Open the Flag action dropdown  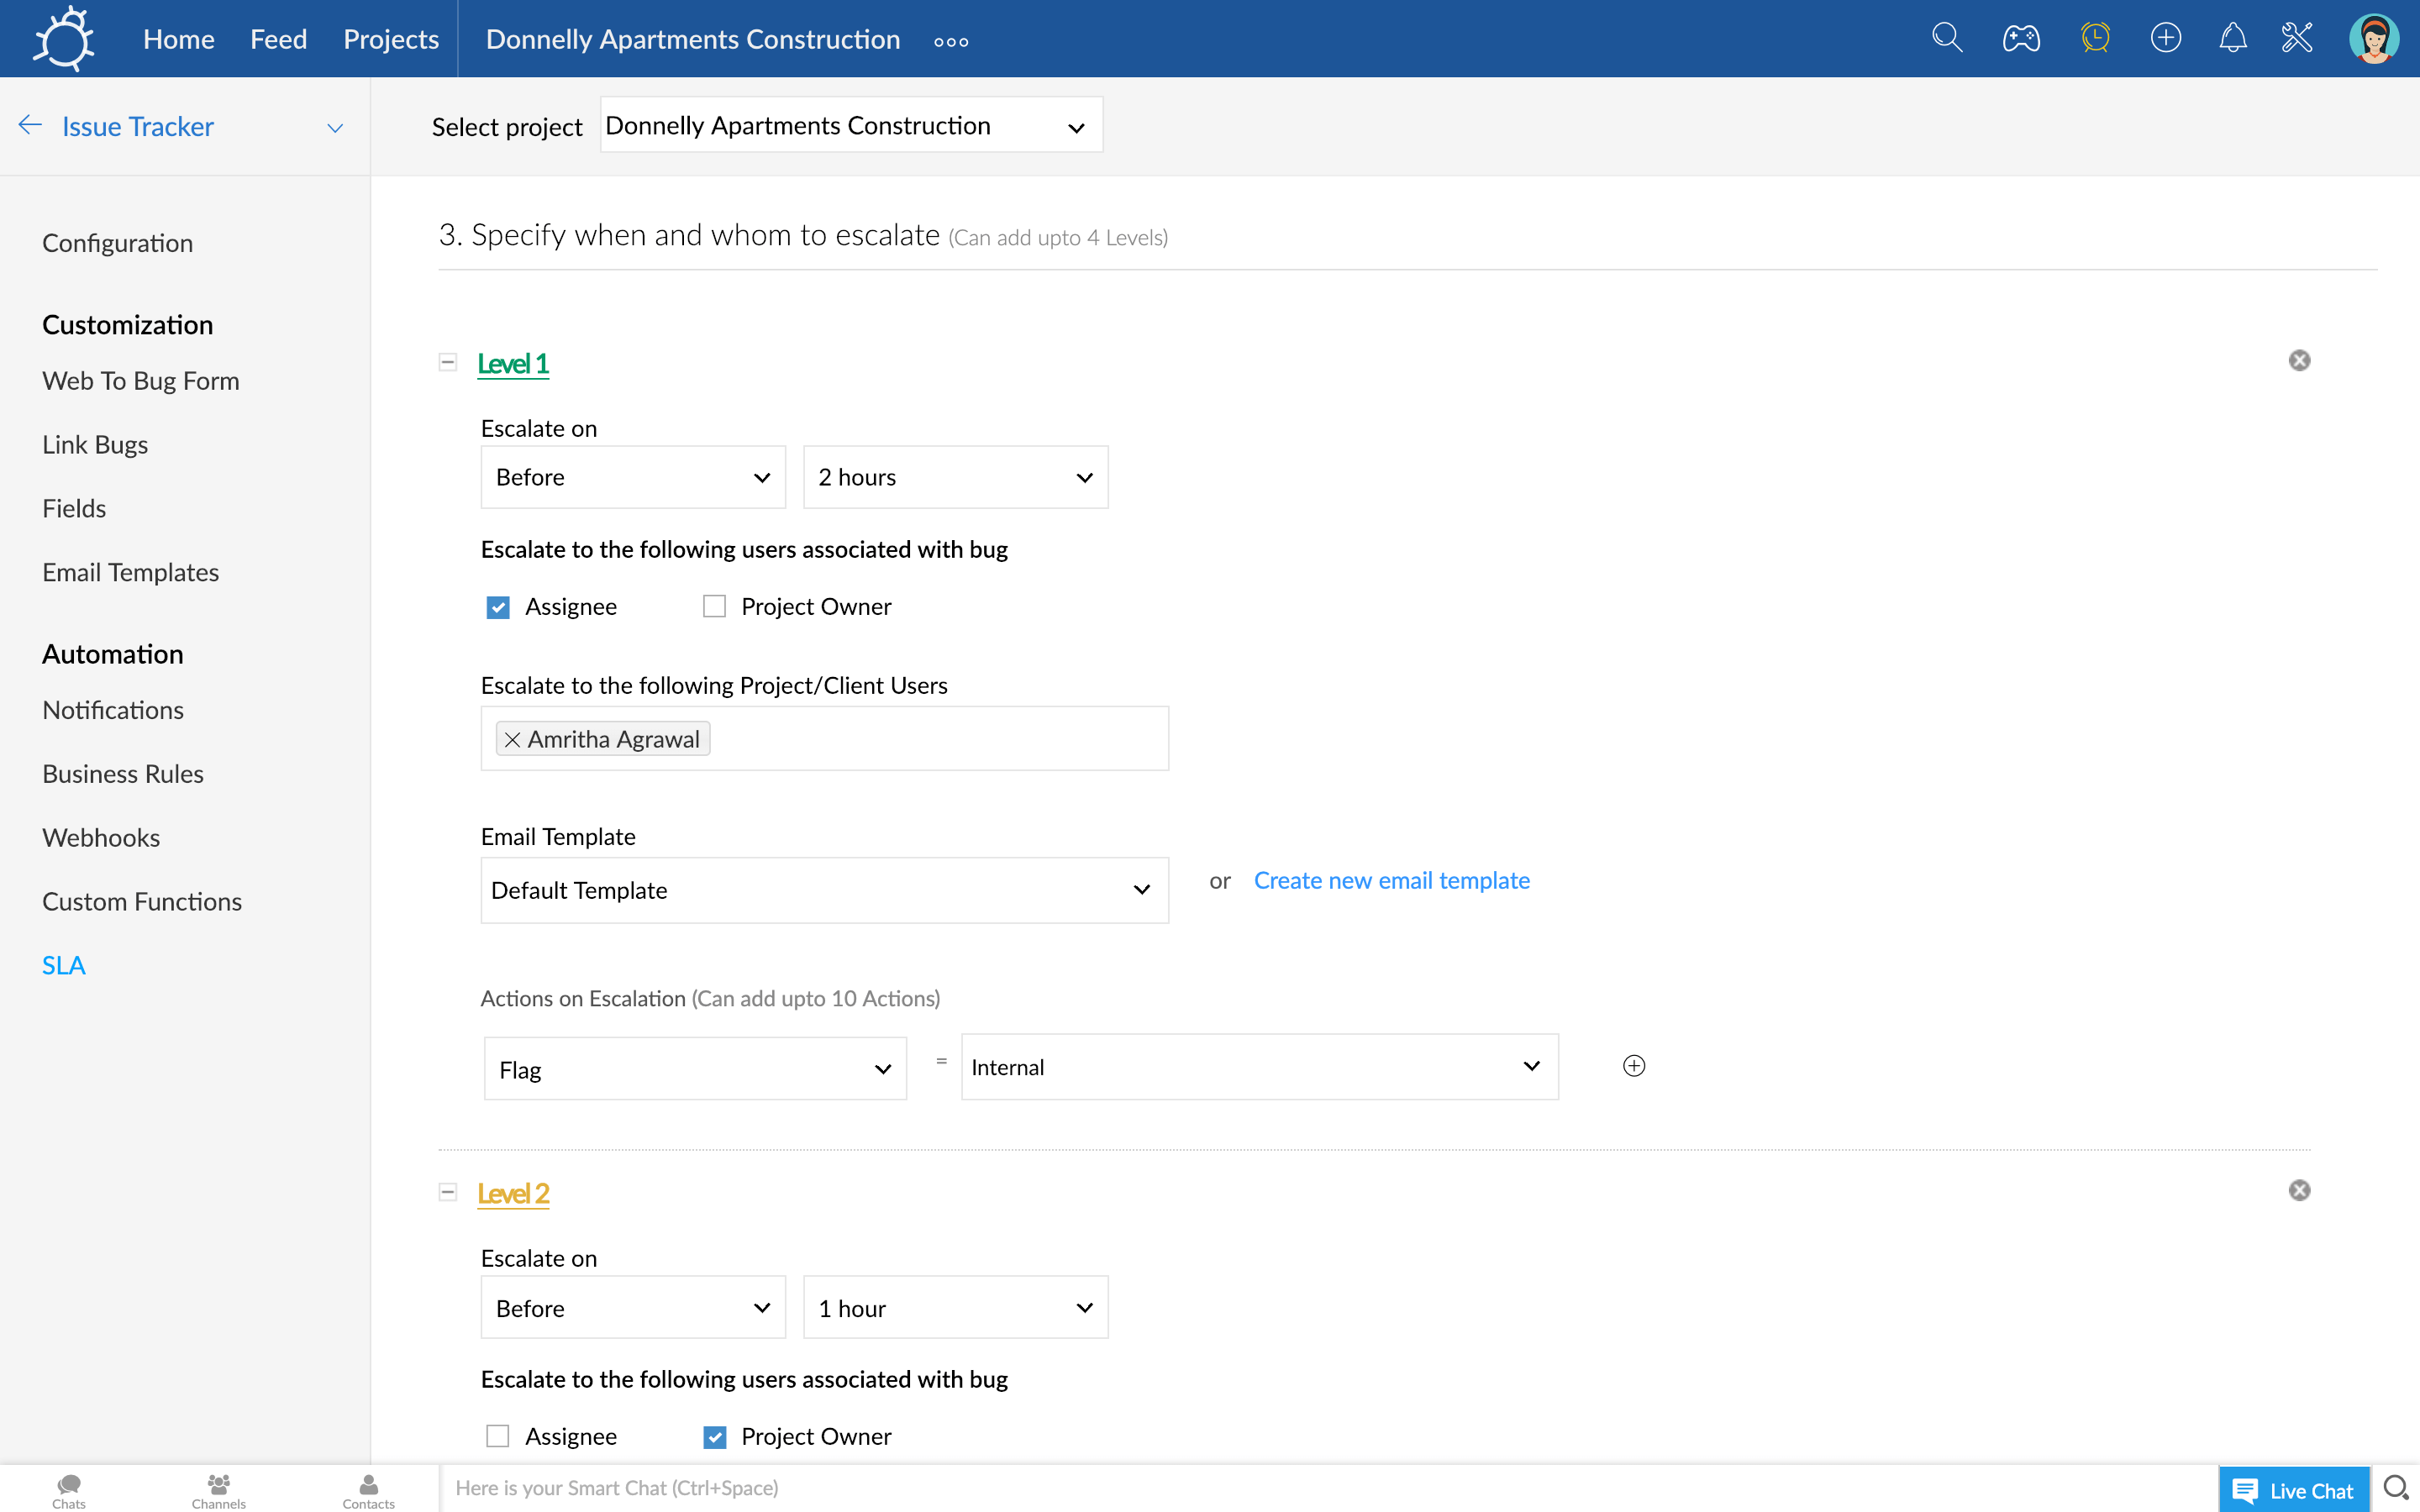click(x=695, y=1069)
